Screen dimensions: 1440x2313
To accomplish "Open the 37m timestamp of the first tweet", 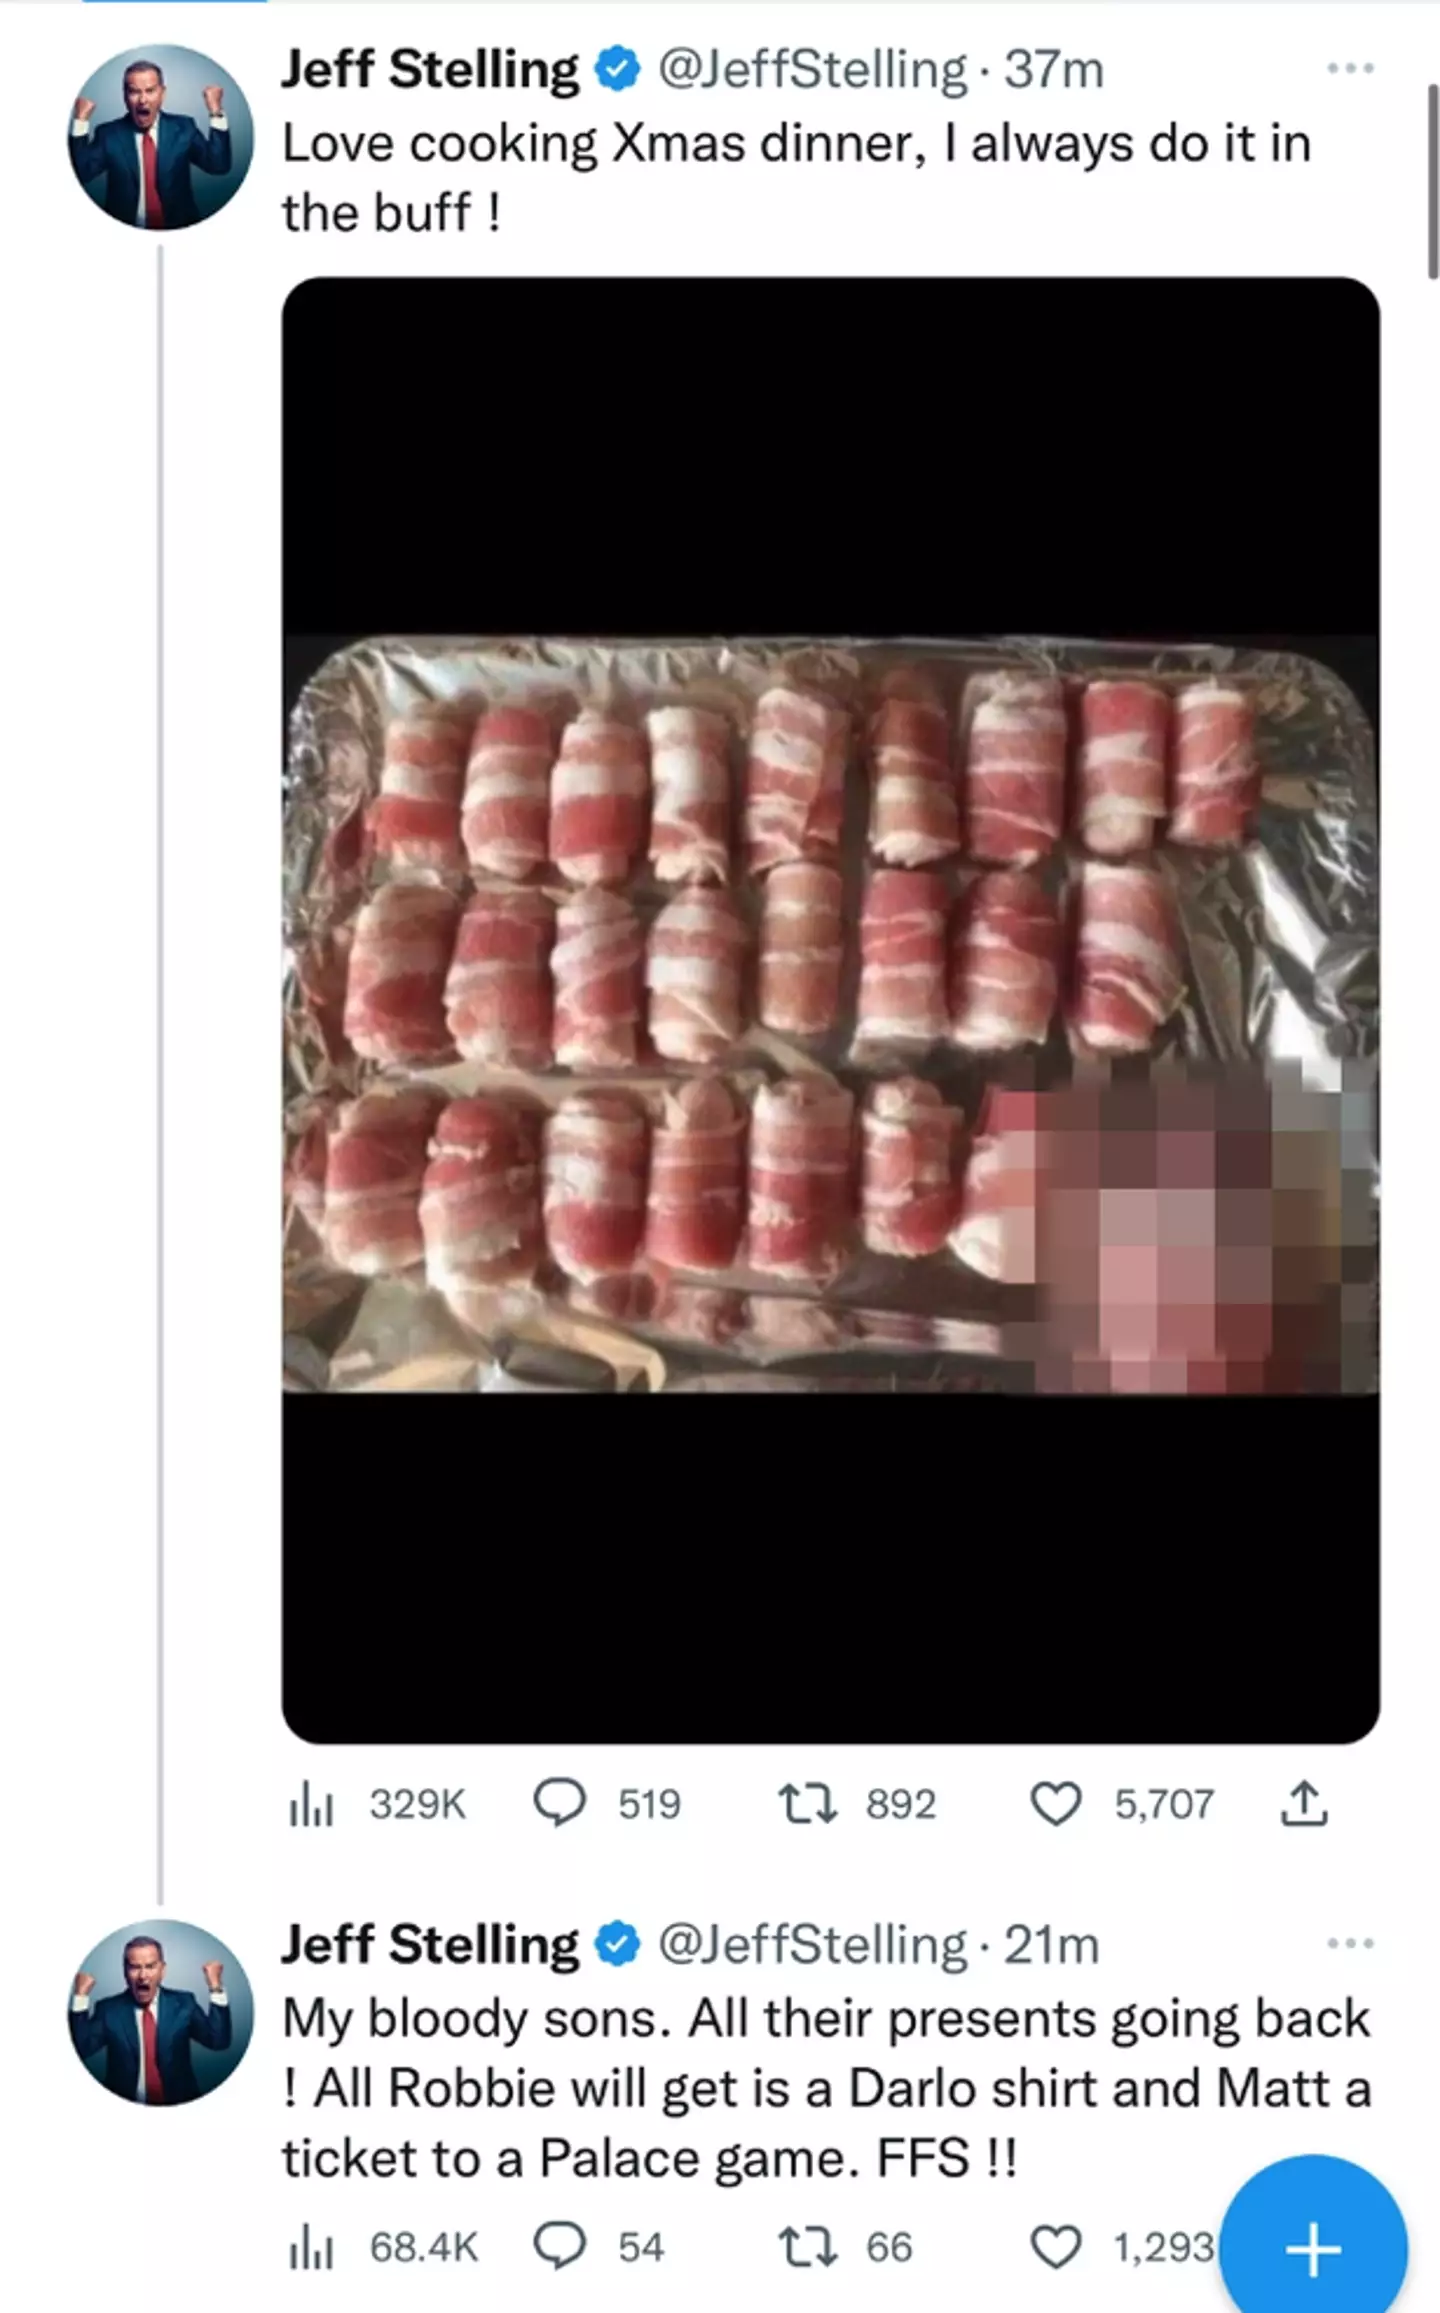I will (x=1054, y=70).
